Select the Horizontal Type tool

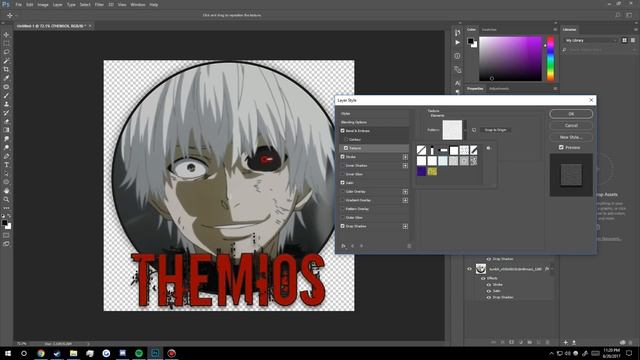coord(6,165)
